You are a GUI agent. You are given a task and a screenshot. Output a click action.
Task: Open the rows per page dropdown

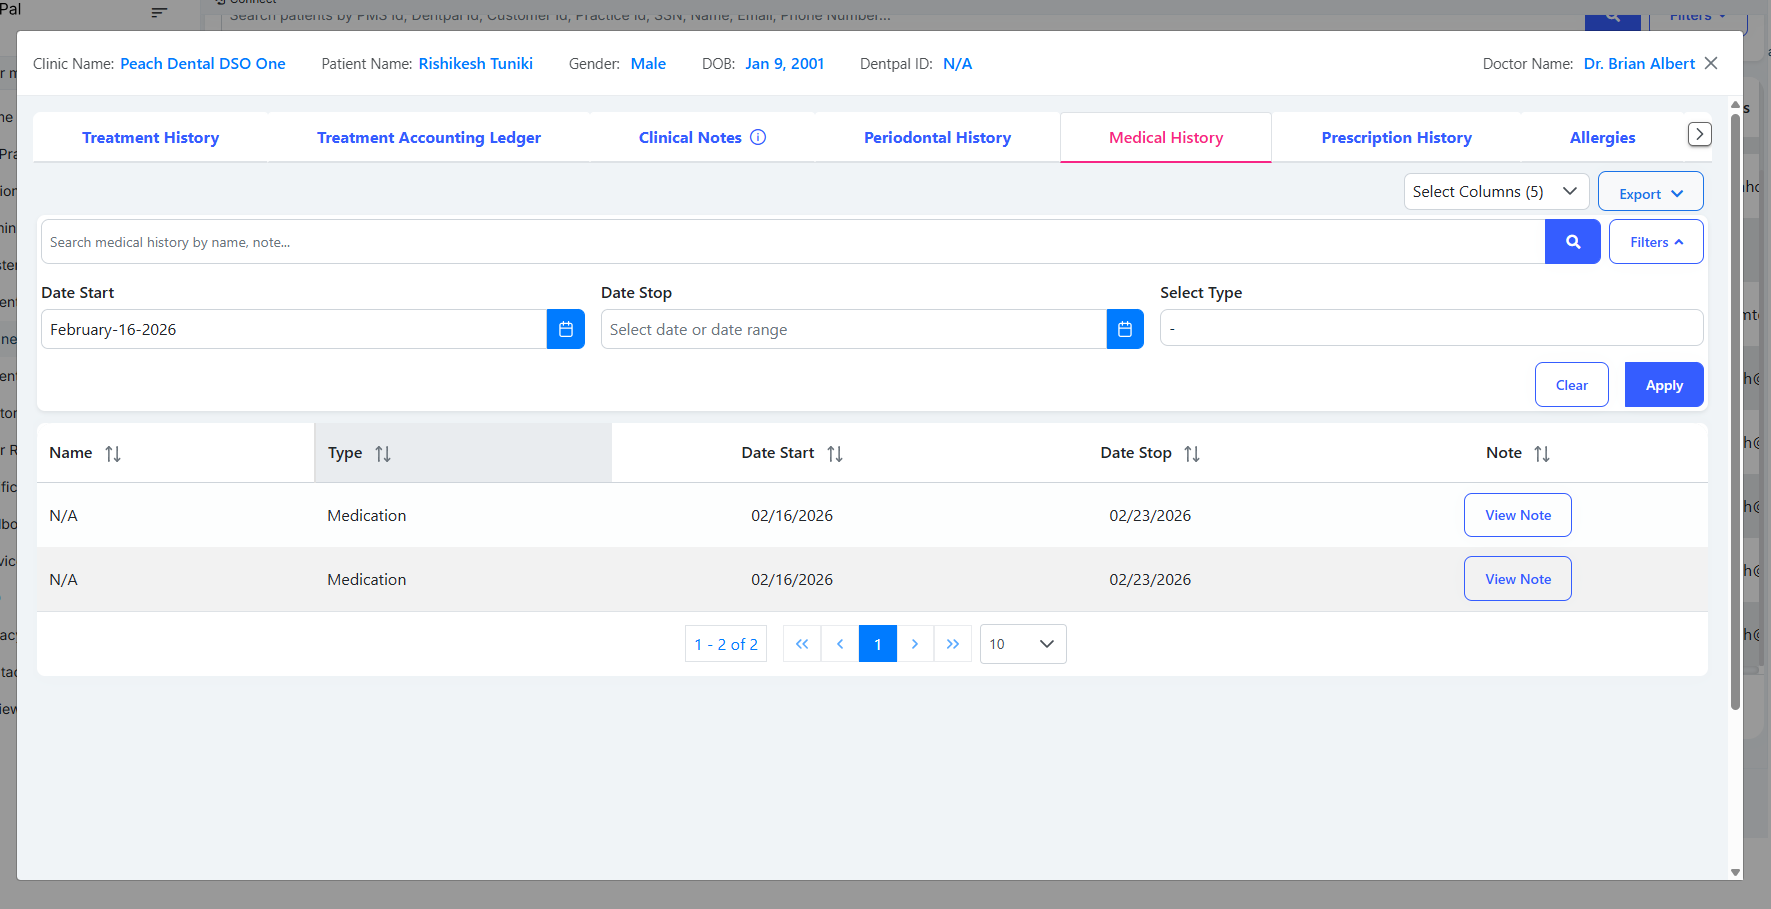pyautogui.click(x=1022, y=644)
